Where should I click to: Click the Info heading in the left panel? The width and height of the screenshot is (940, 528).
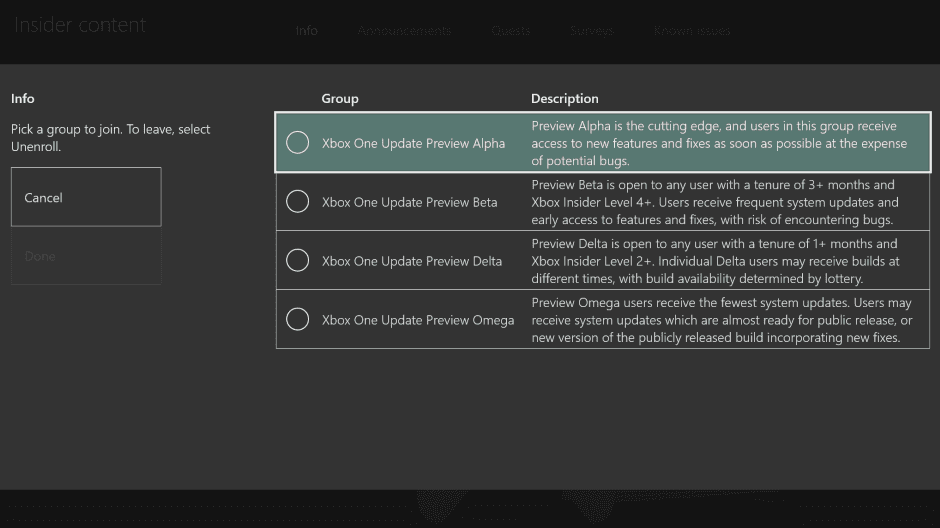click(x=23, y=98)
